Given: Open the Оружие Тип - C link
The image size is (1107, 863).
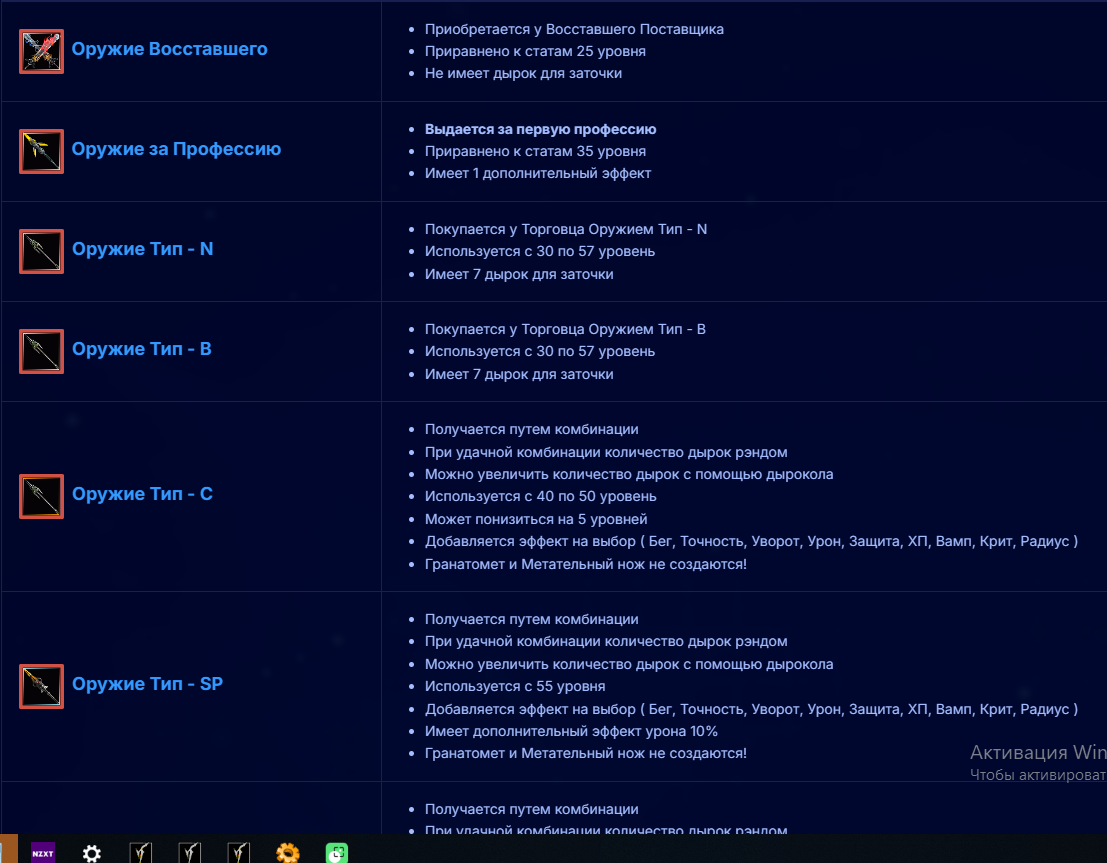Looking at the screenshot, I should click(x=143, y=494).
